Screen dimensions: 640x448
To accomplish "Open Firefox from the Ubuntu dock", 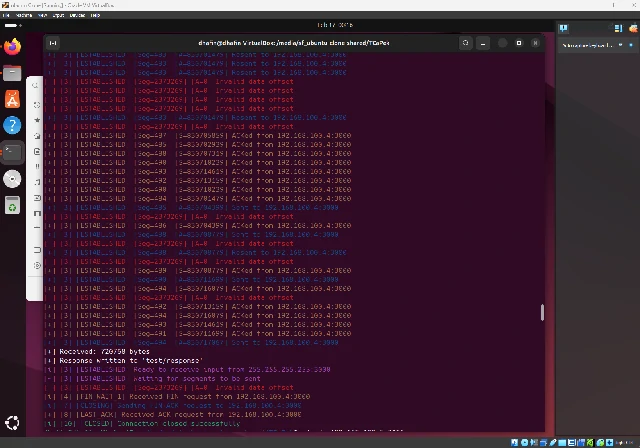I will click(x=12, y=47).
